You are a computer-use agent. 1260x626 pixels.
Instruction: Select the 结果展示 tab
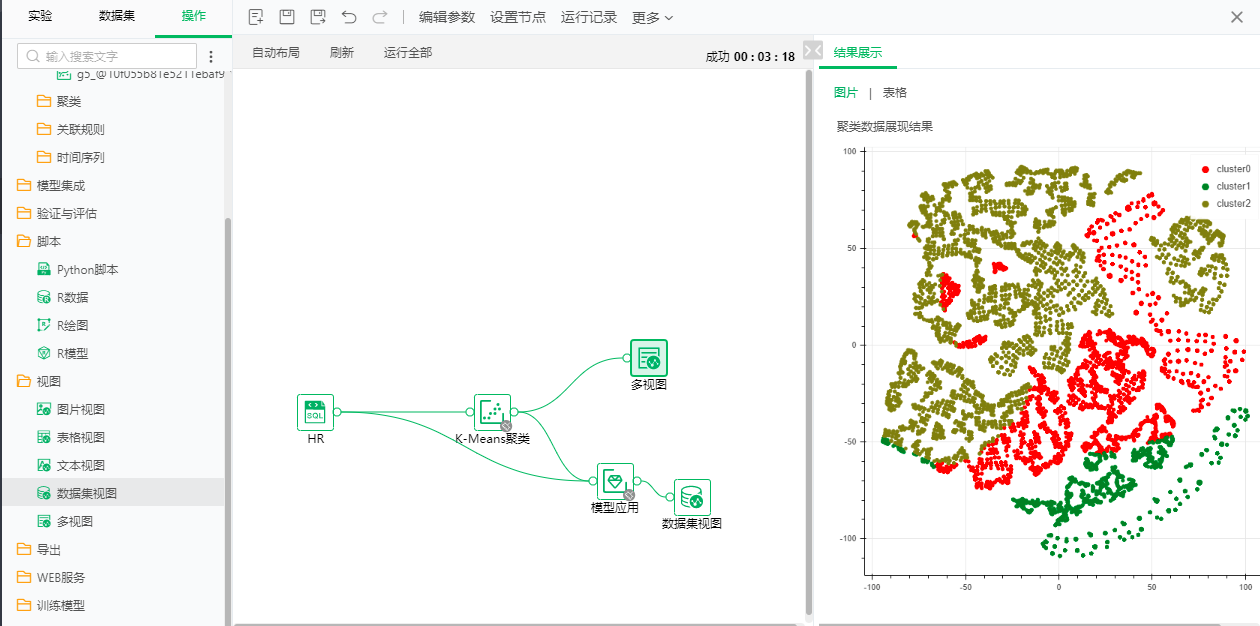pyautogui.click(x=858, y=53)
